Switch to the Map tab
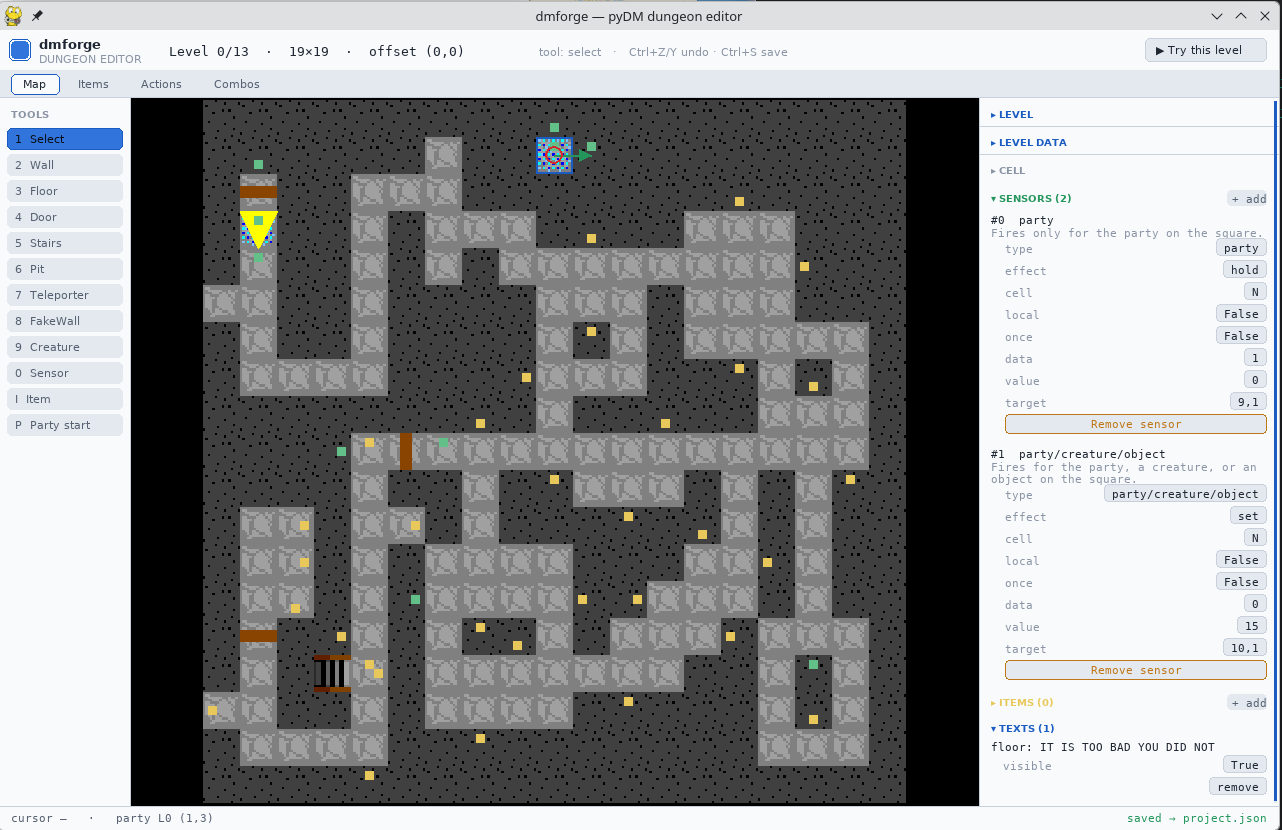The width and height of the screenshot is (1282, 830). pos(35,84)
